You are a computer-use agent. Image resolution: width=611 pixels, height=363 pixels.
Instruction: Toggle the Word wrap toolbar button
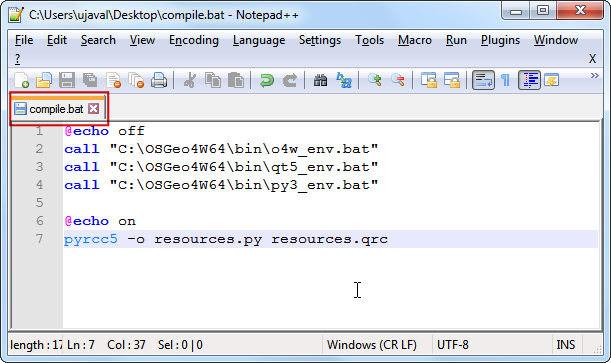[x=484, y=80]
